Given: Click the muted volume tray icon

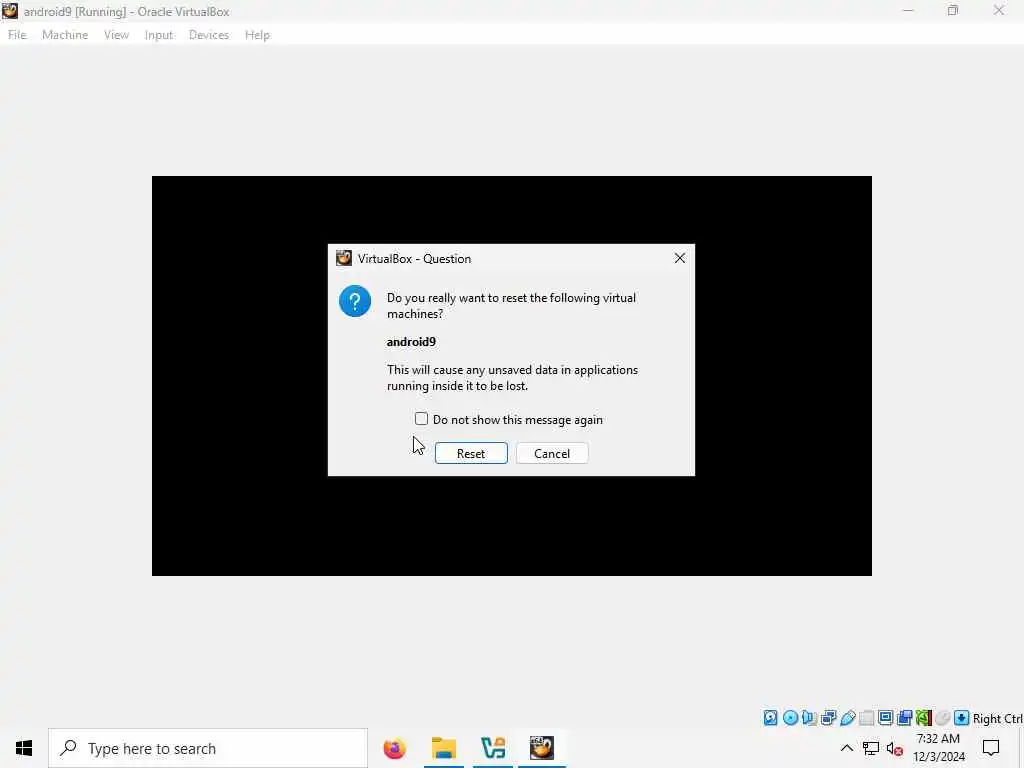Looking at the screenshot, I should click(x=895, y=749).
